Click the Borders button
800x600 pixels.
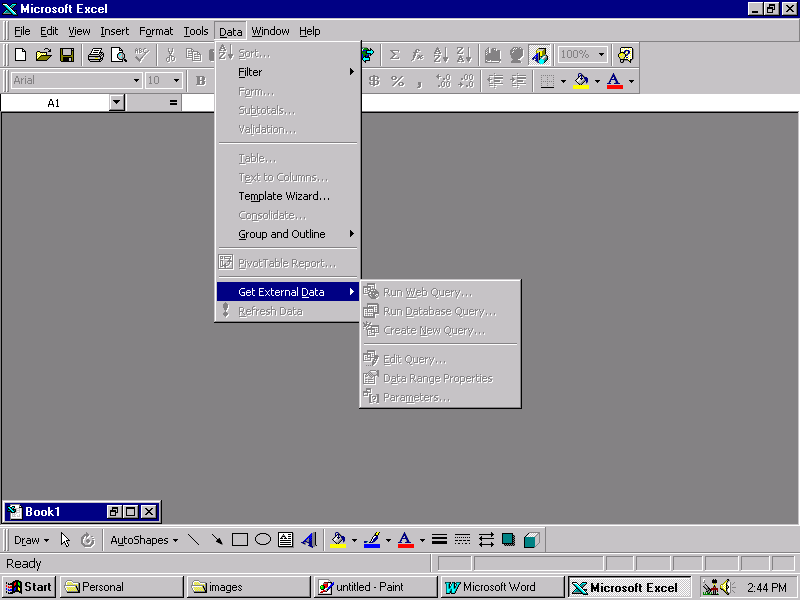[x=547, y=81]
